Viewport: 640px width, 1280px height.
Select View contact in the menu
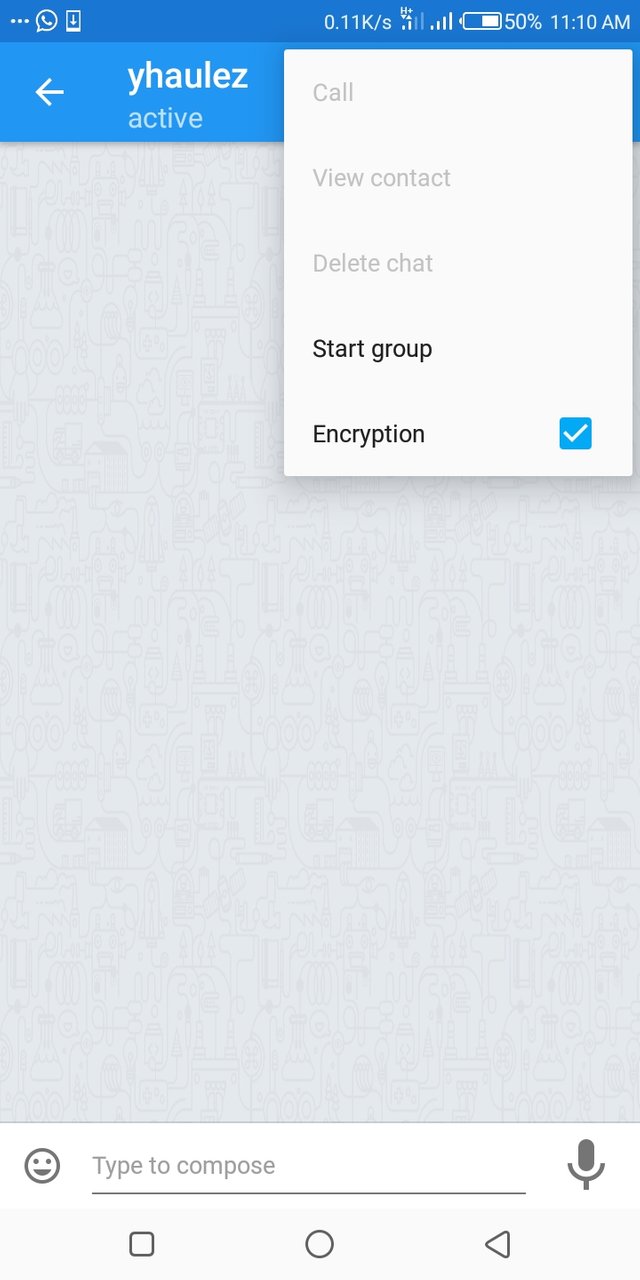[382, 178]
